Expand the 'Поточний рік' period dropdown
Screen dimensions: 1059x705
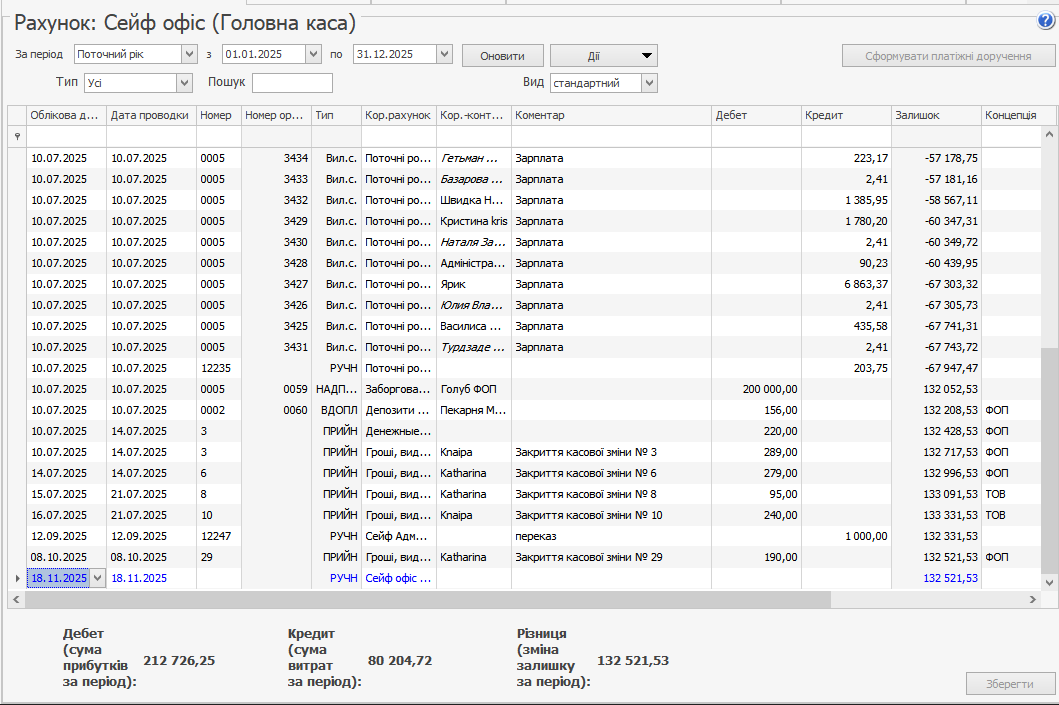189,54
